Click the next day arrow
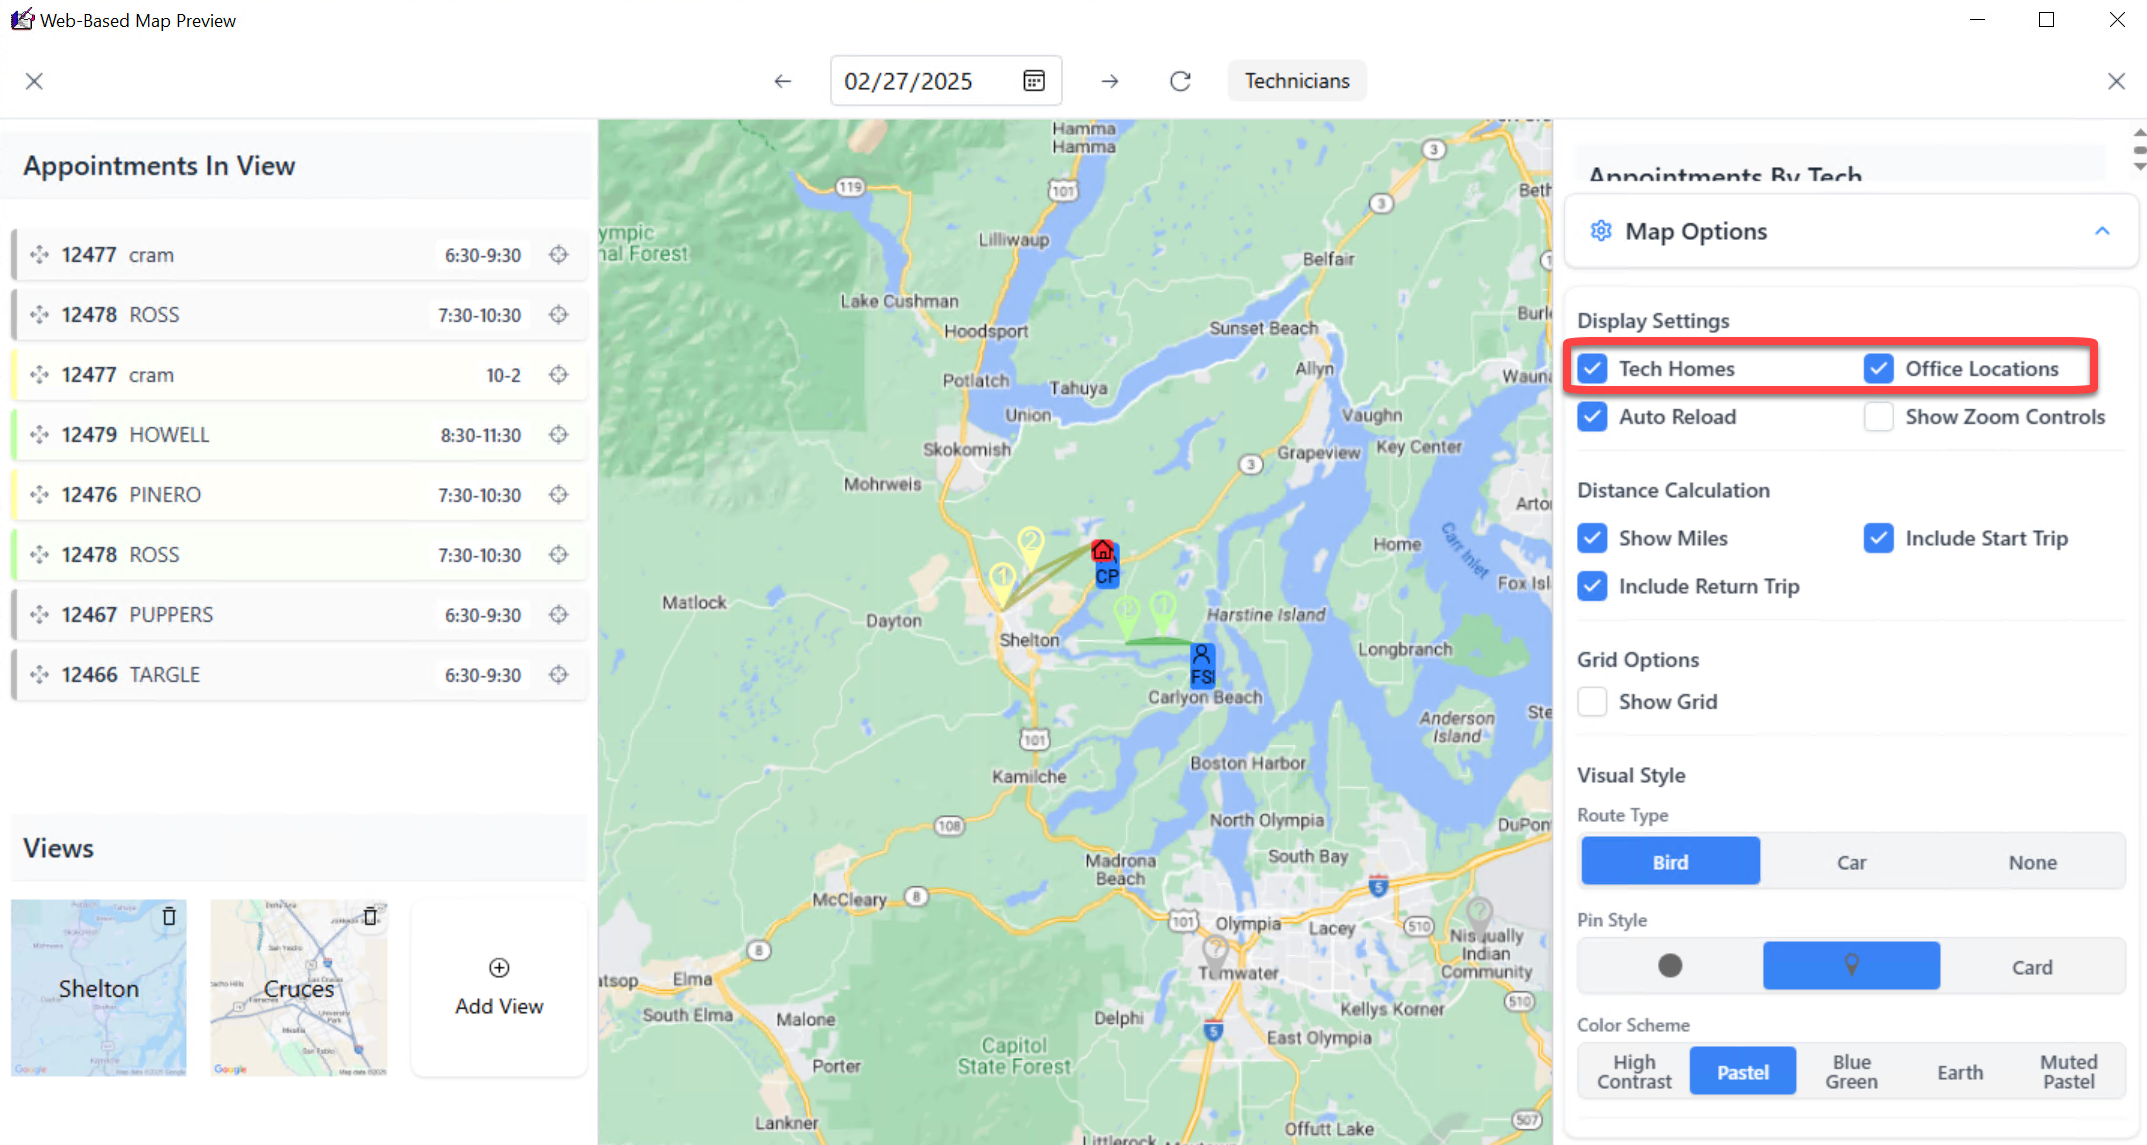This screenshot has width=2147, height=1145. tap(1110, 81)
